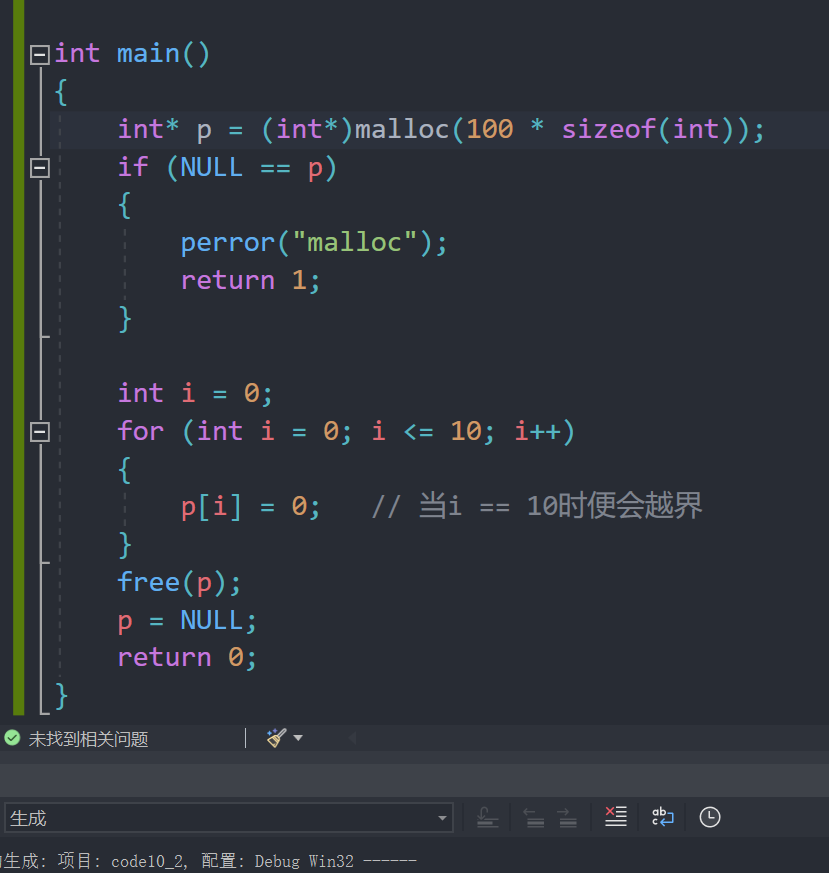
Task: Expand the code cleanup dropdown arrow
Action: point(298,738)
